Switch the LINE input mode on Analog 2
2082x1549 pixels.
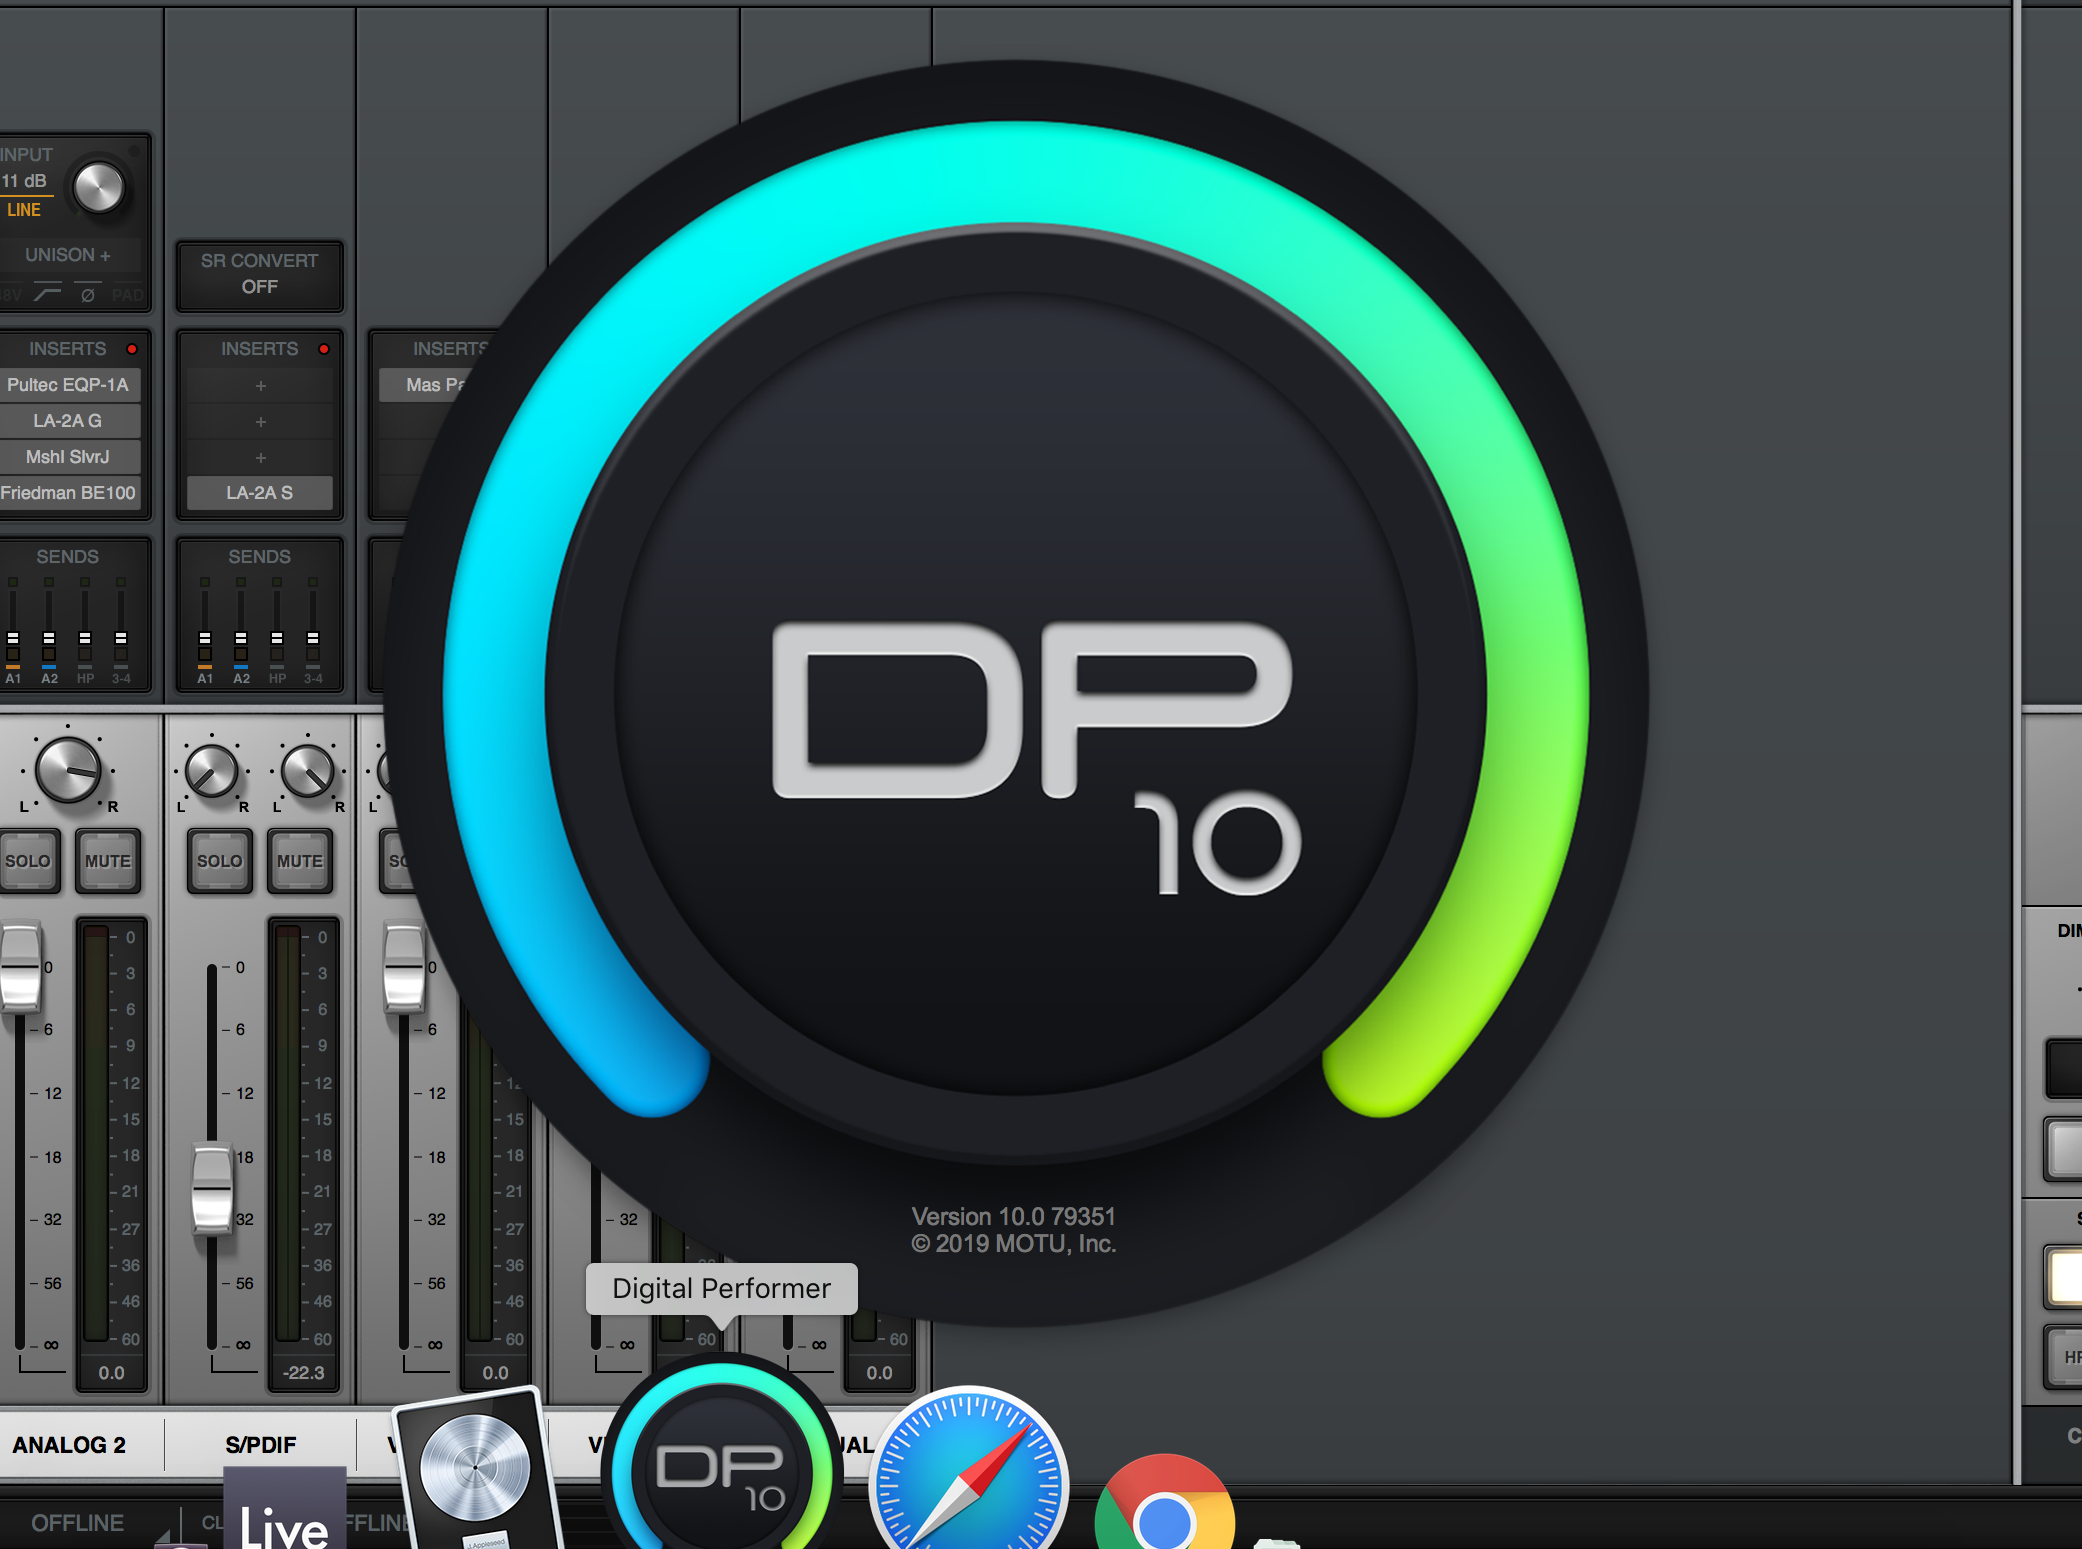24,210
